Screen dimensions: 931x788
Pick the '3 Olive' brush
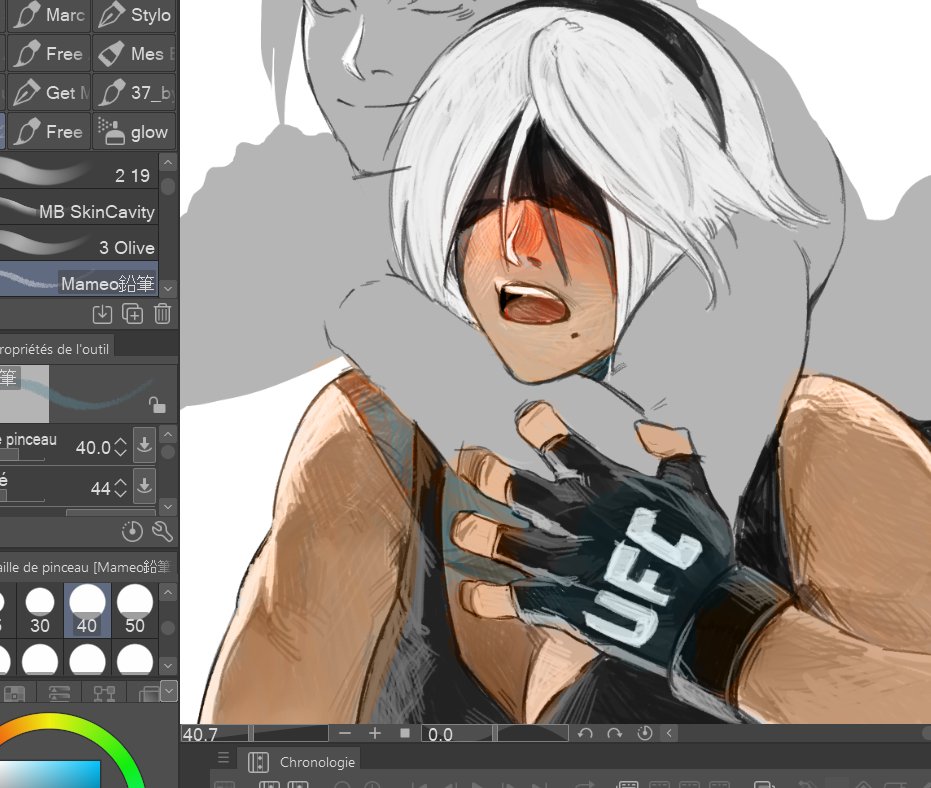(79, 243)
